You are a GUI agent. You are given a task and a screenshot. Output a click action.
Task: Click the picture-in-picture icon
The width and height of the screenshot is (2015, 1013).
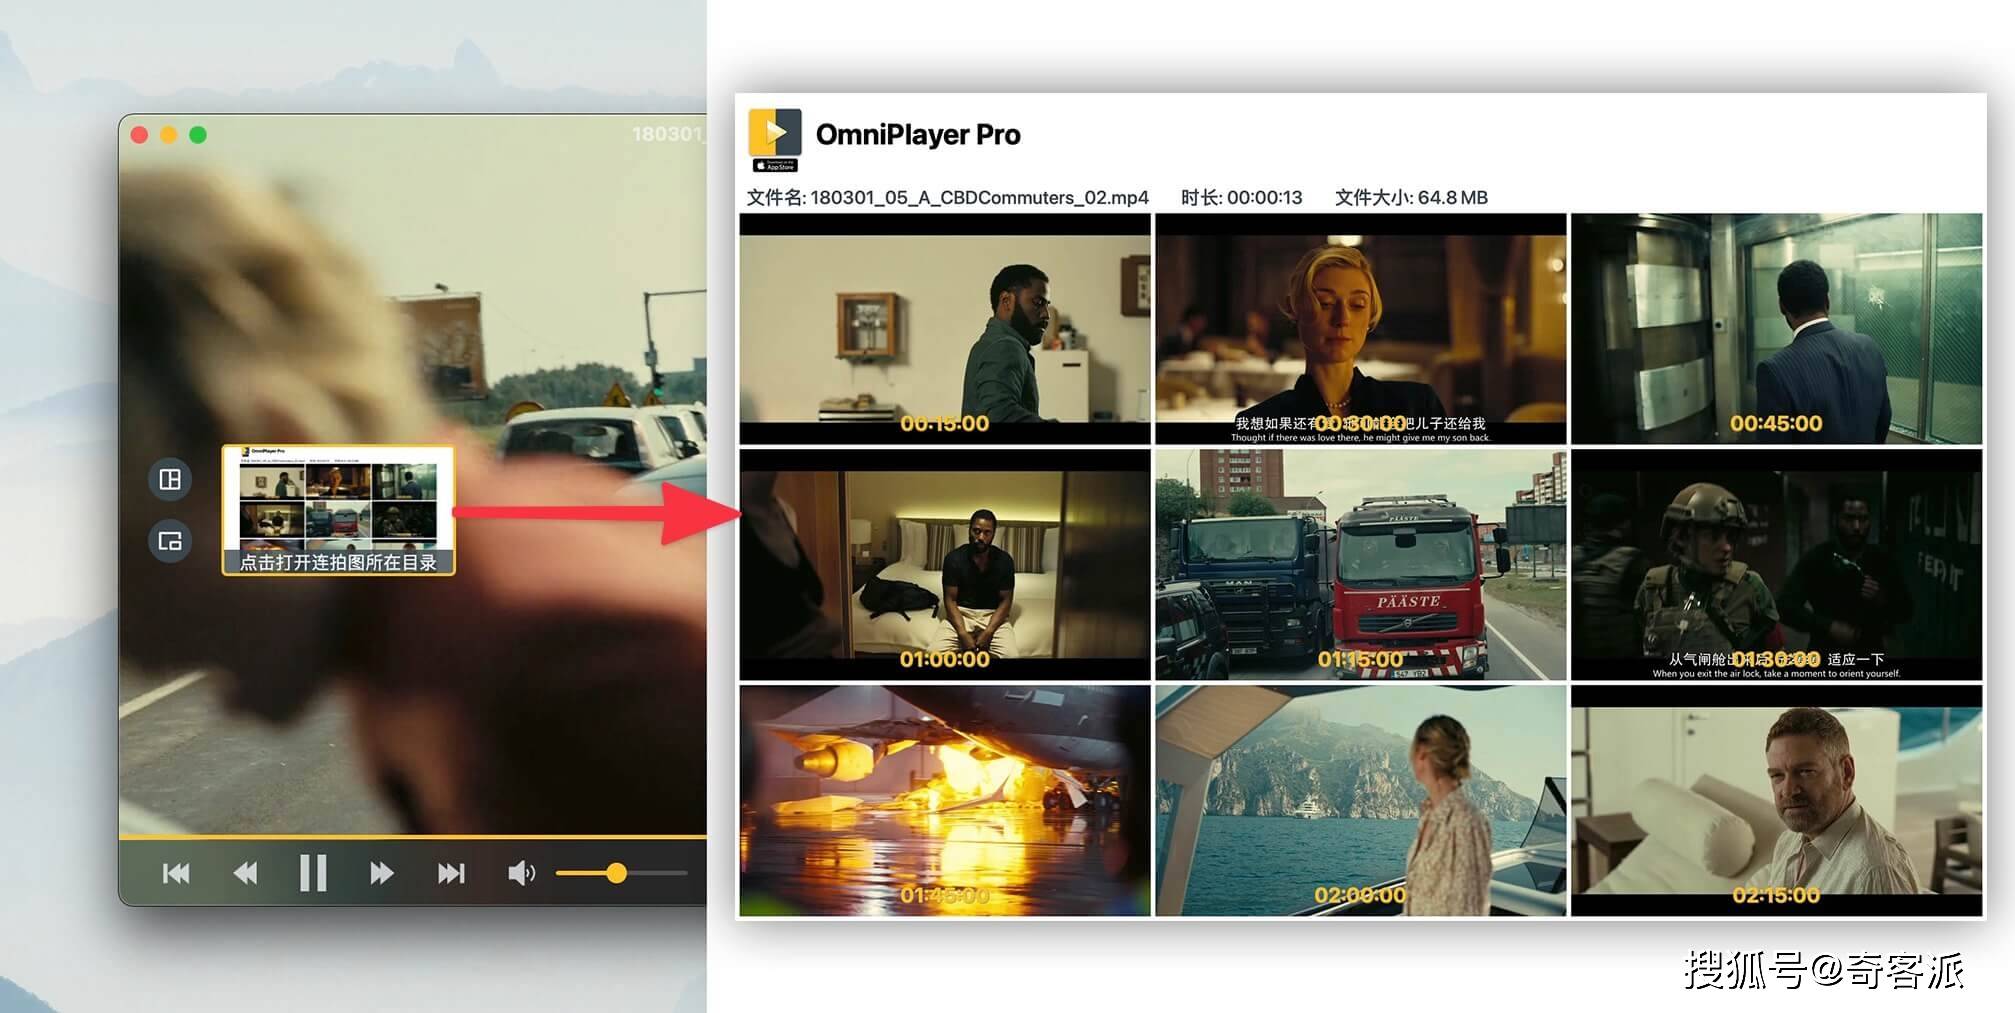click(170, 541)
